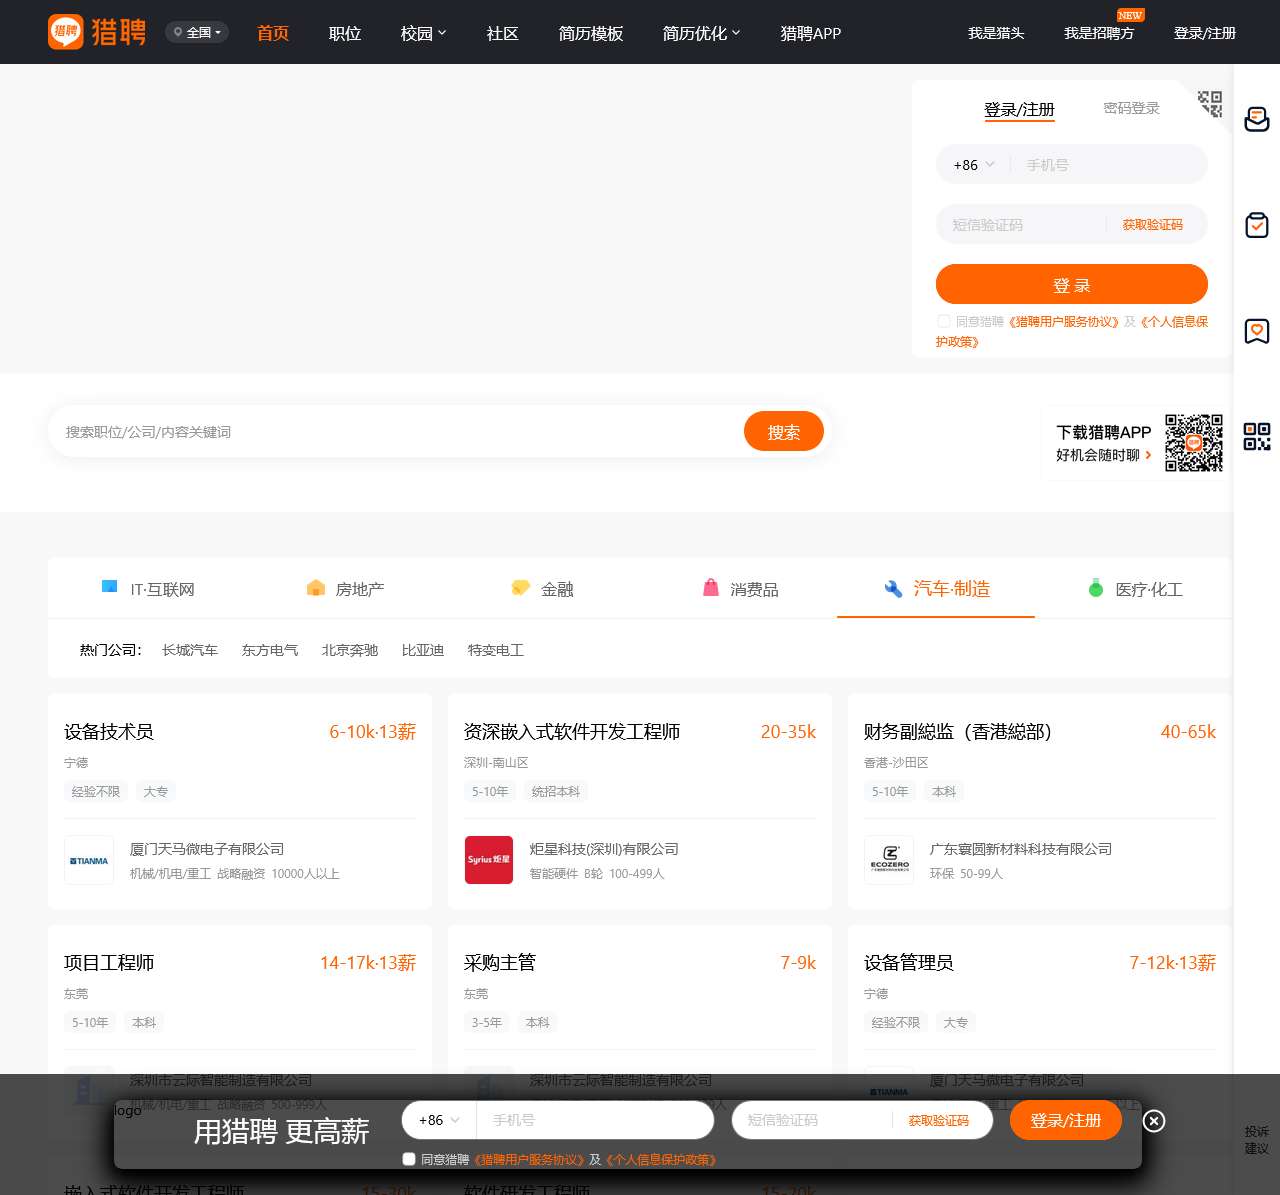
Task: Expand the 校园 navigation menu
Action: point(423,33)
